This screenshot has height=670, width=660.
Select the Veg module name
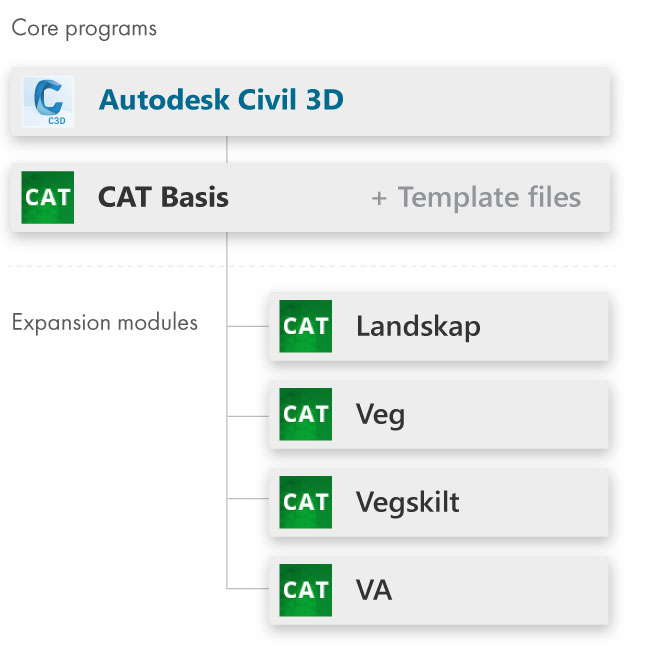[x=380, y=415]
